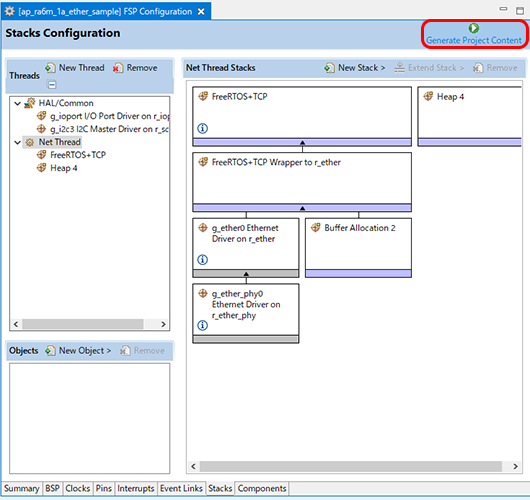Click the threads list horizontal scrollbar thumb
The height and width of the screenshot is (500, 530).
point(83,324)
